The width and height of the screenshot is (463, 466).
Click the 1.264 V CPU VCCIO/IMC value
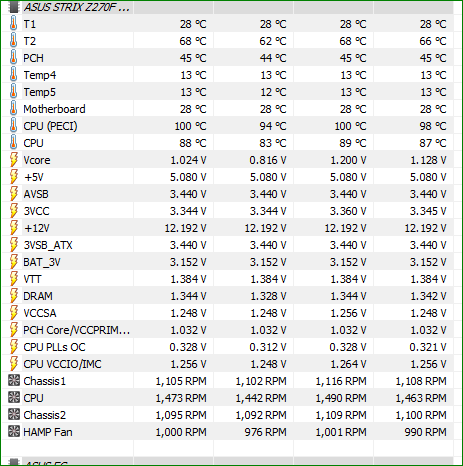click(348, 364)
